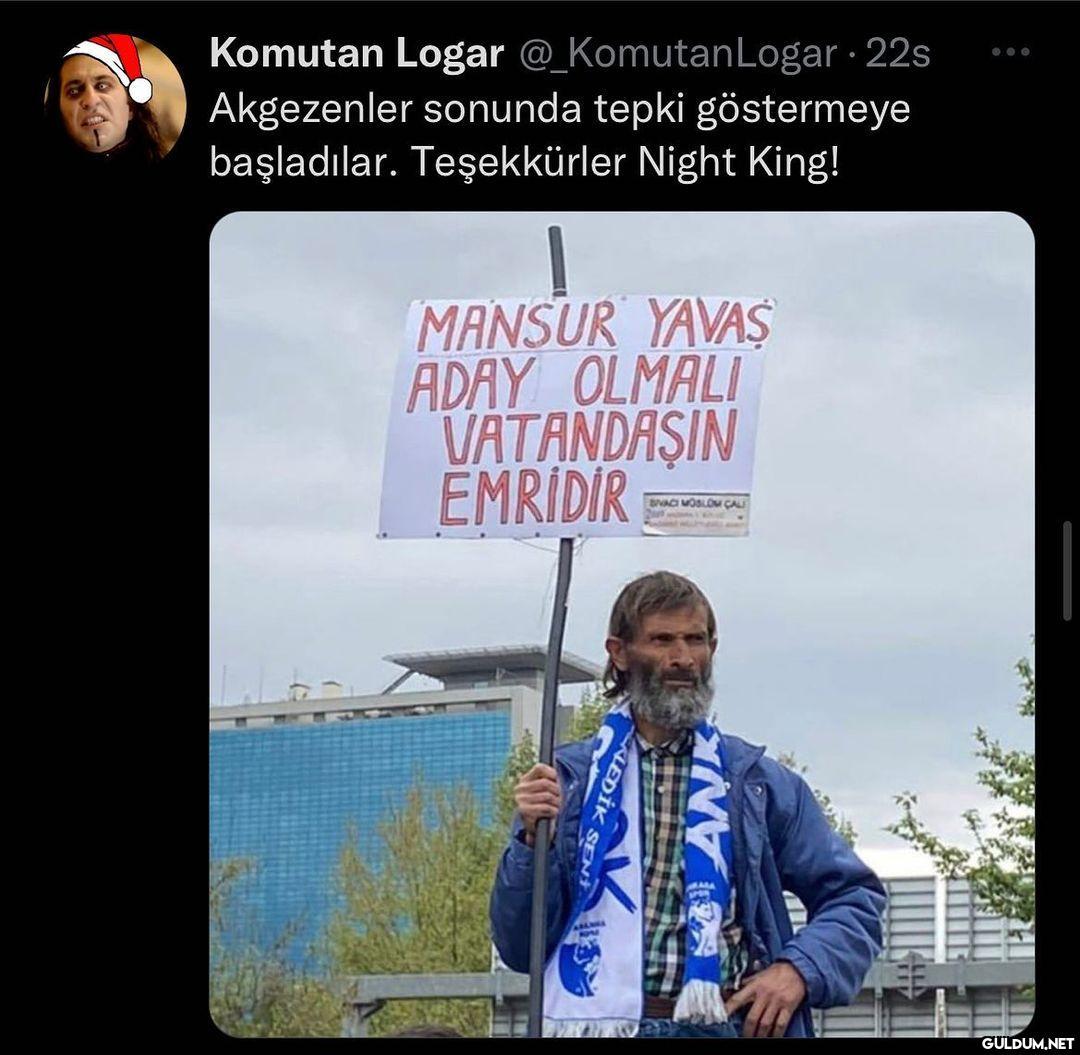The height and width of the screenshot is (1055, 1080).
Task: Click the GULDUM.NET watermark
Action: pos(1028,1043)
